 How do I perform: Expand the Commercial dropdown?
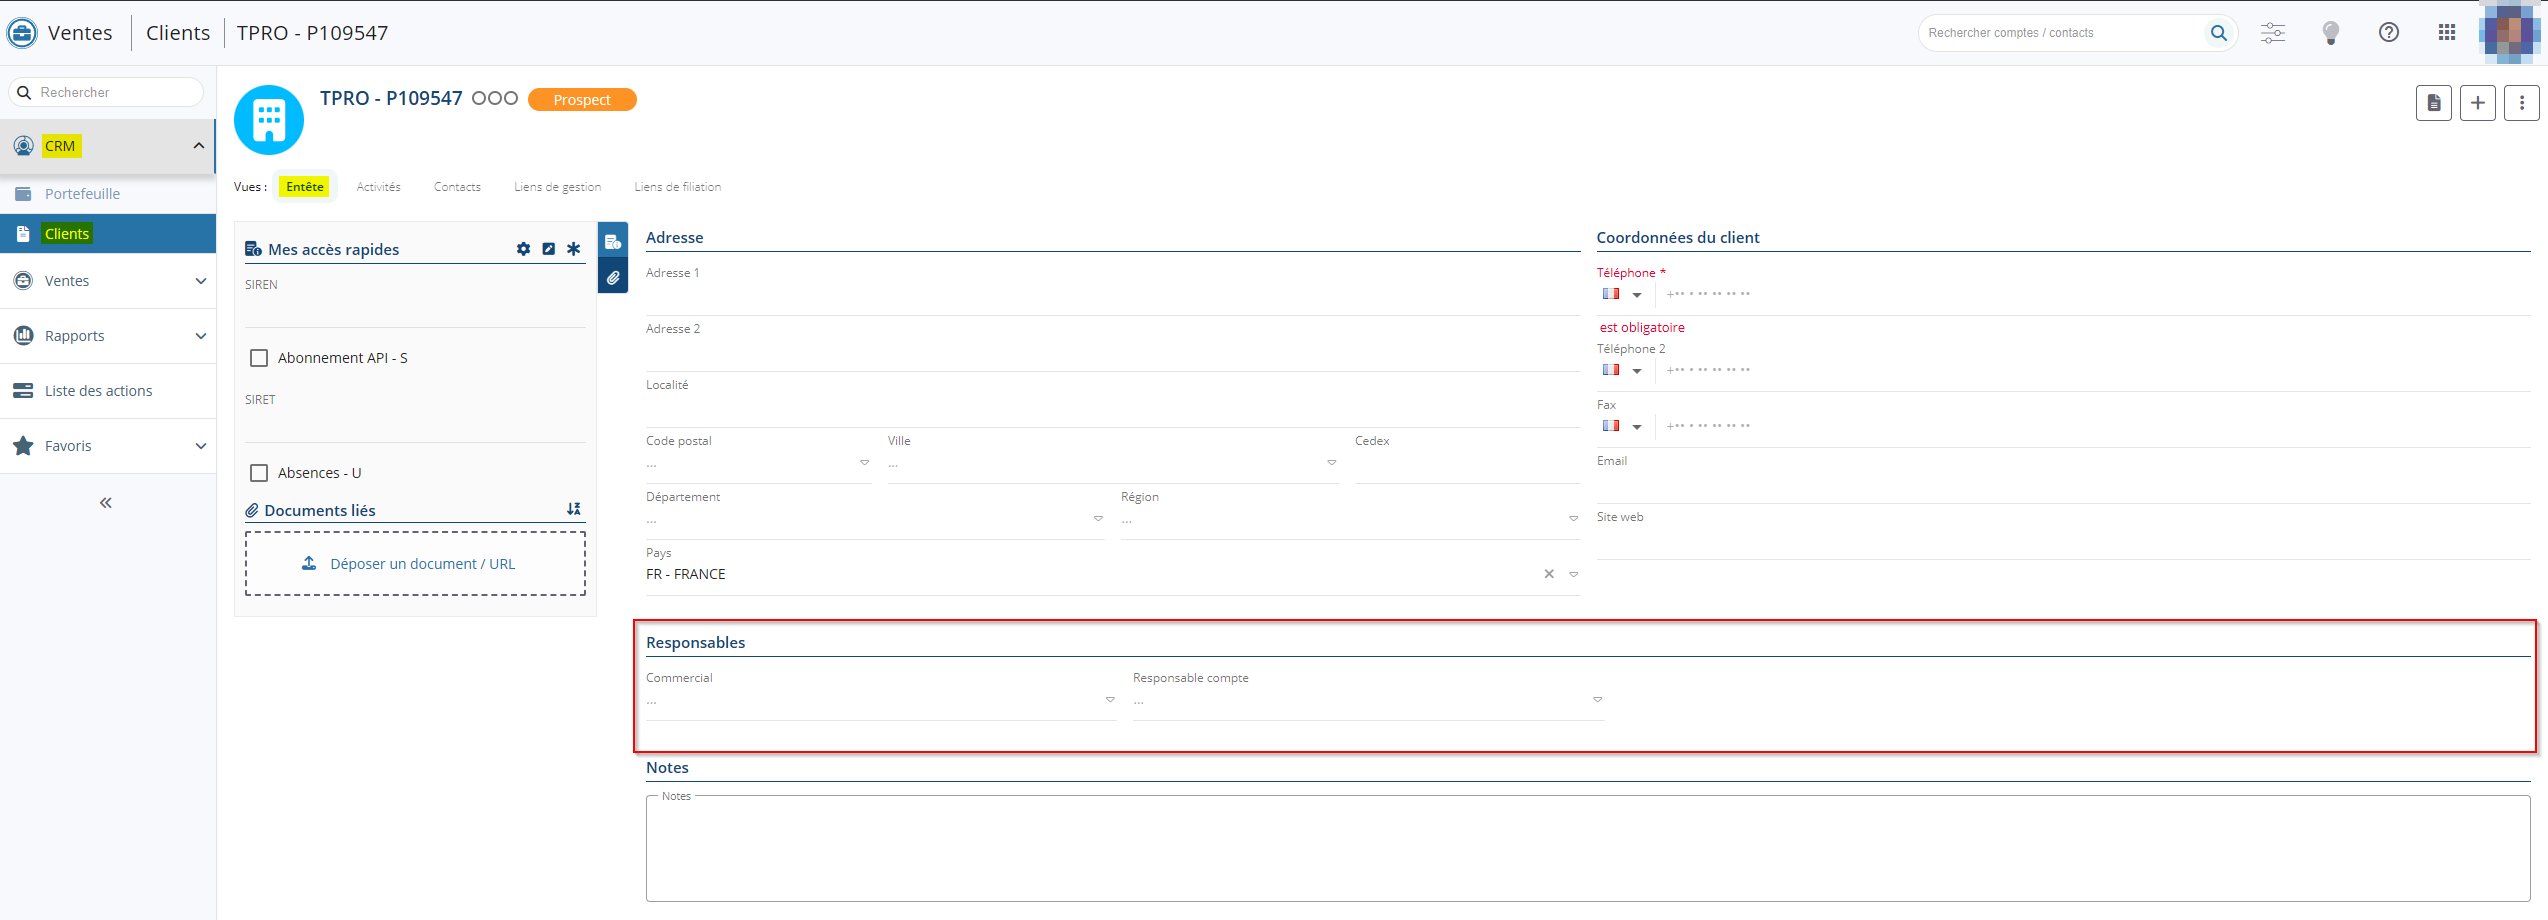(1109, 700)
